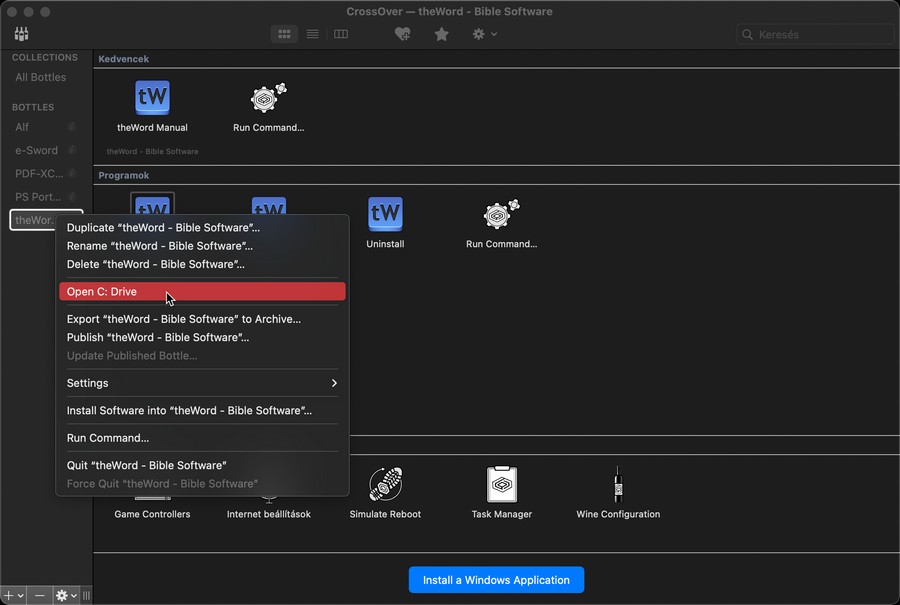Choose Delete "theWord - Bible Software"
This screenshot has height=605, width=900.
(x=202, y=264)
